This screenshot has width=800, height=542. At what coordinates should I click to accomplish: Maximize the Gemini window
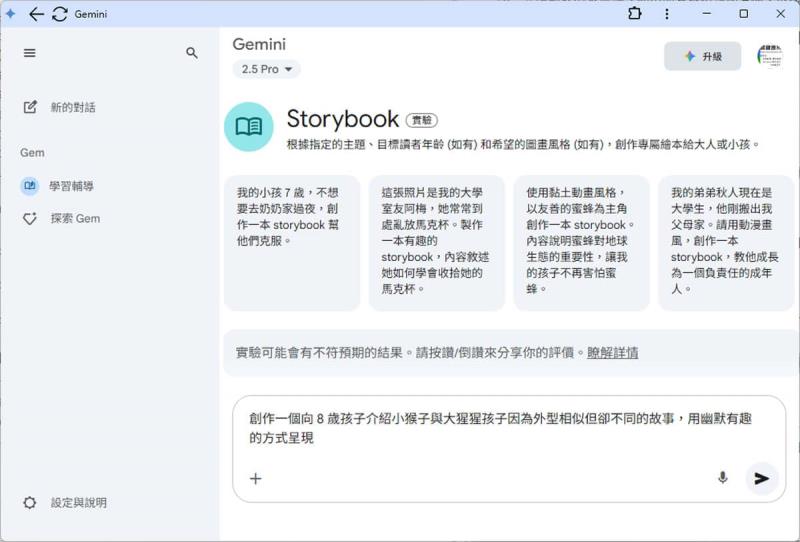744,14
